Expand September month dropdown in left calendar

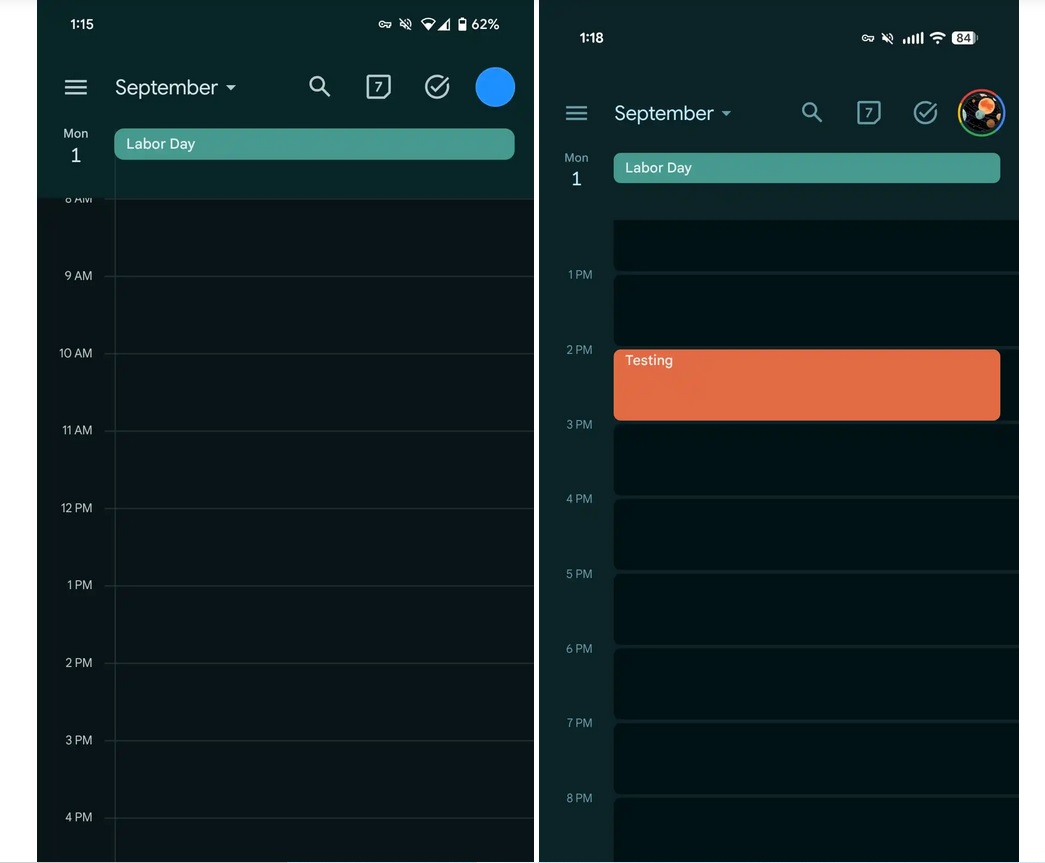tap(175, 87)
